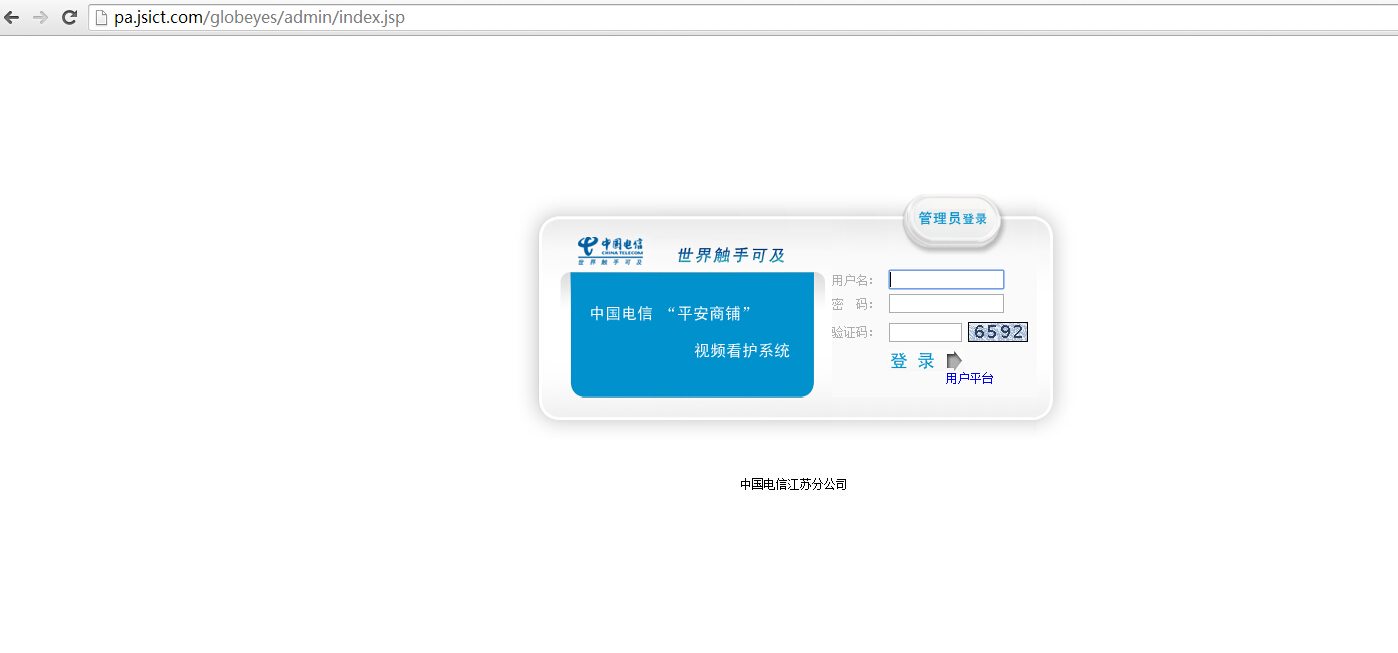This screenshot has height=653, width=1398.
Task: Focus the 用户名 username field
Action: [946, 280]
